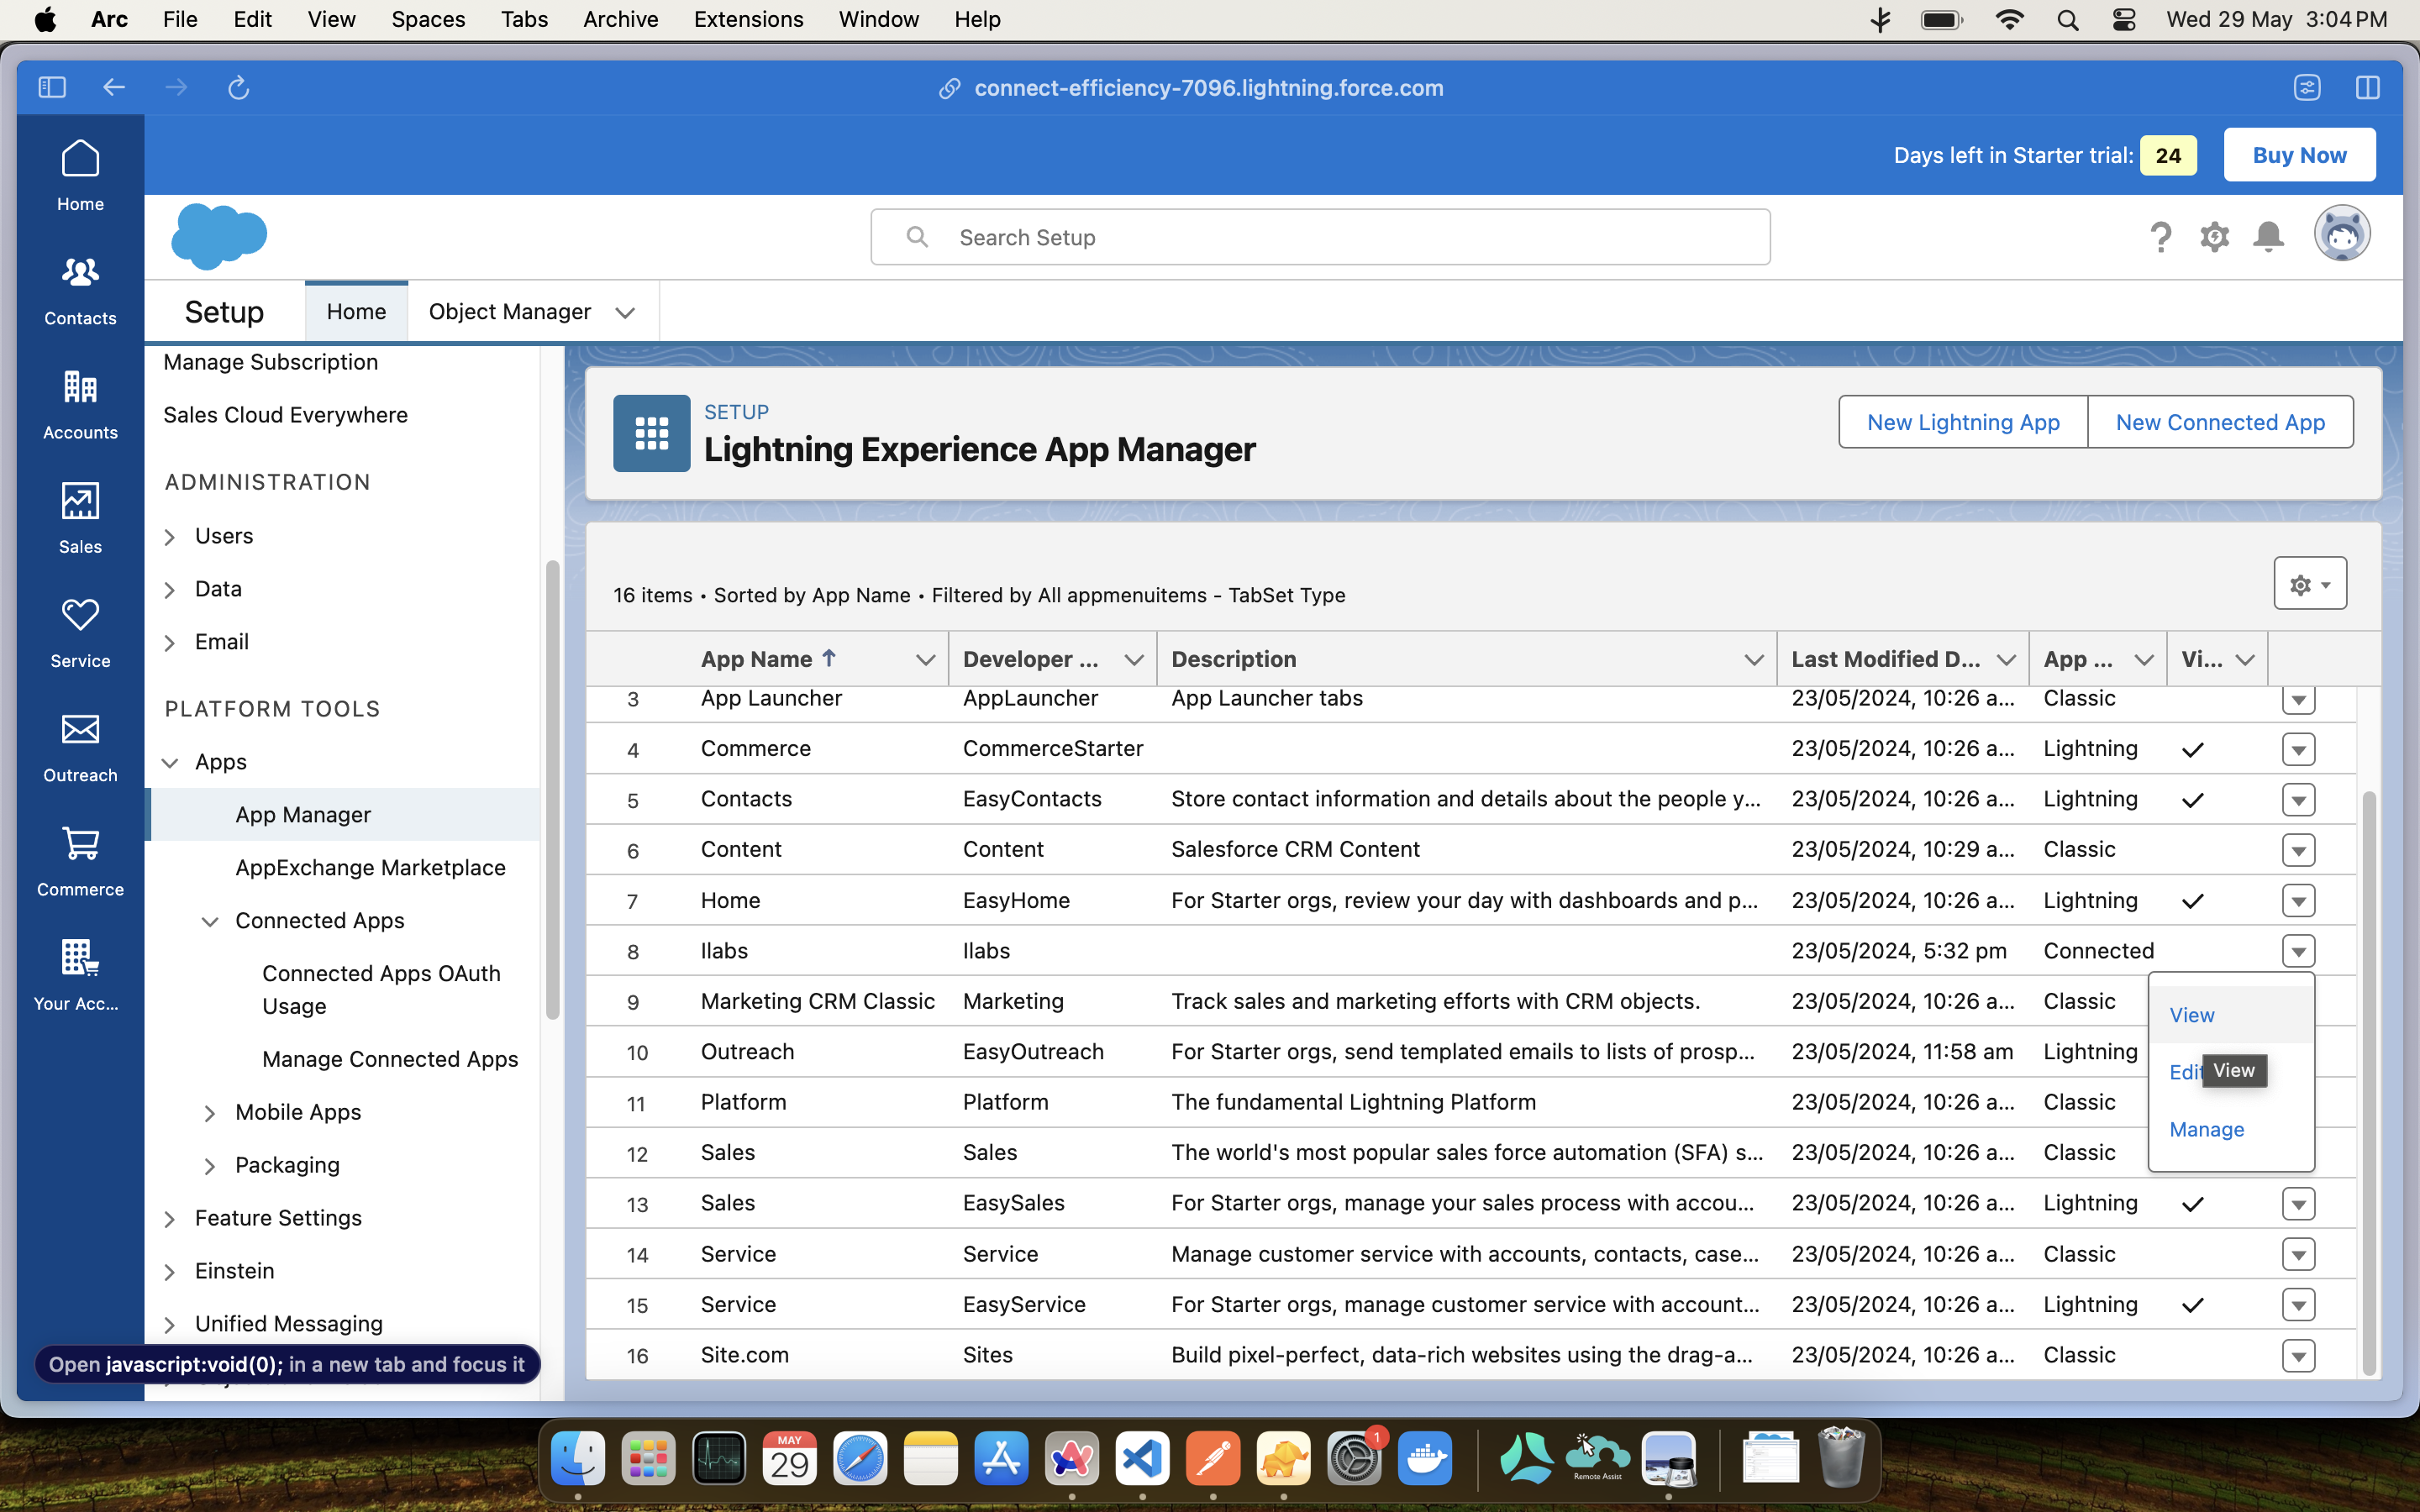The image size is (2420, 1512).
Task: Click the Search Setup input field
Action: 1320,237
